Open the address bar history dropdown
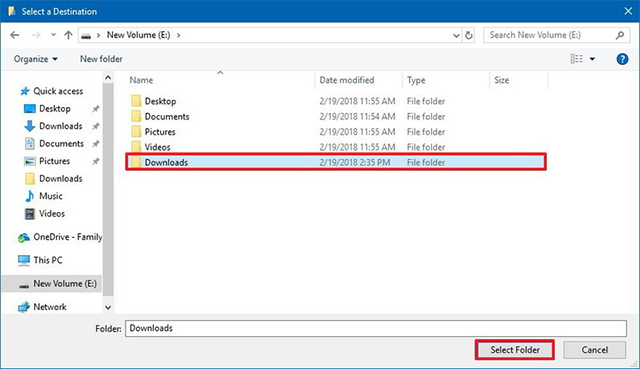 [456, 36]
